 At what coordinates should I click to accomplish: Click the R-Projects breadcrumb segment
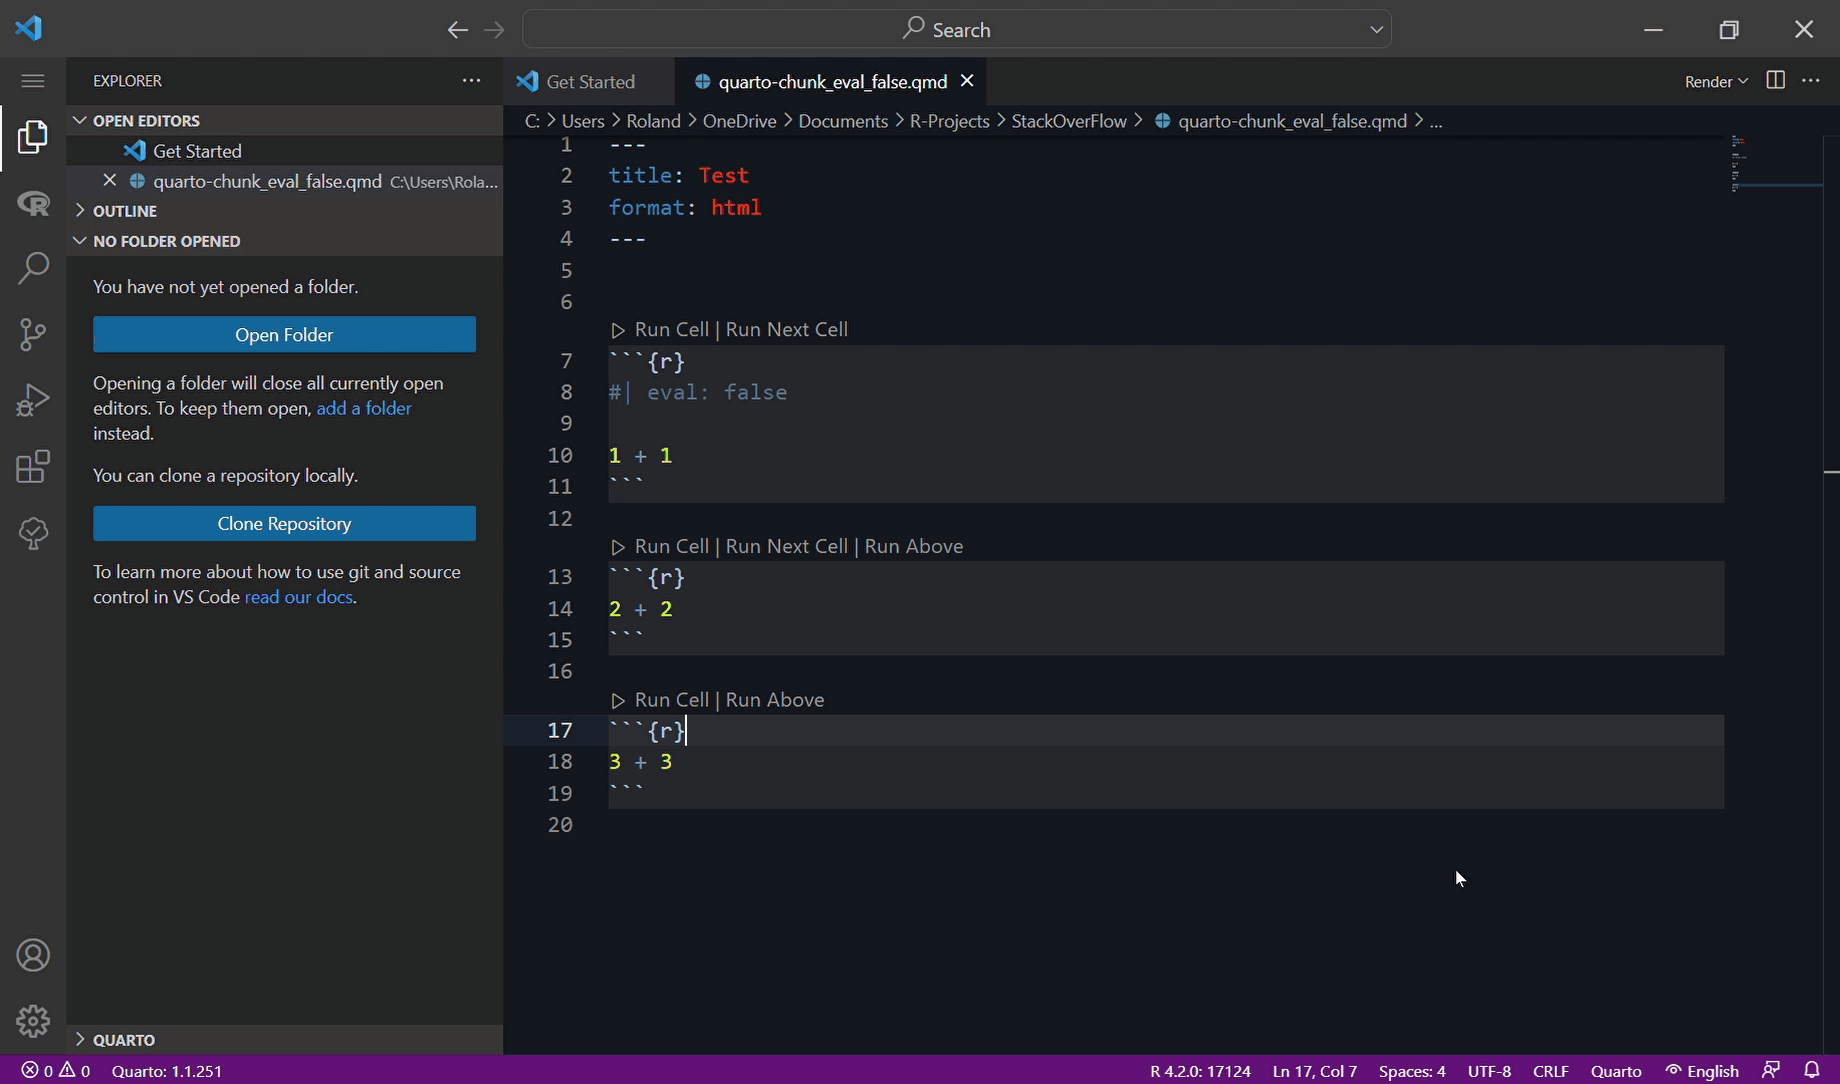[x=950, y=121]
